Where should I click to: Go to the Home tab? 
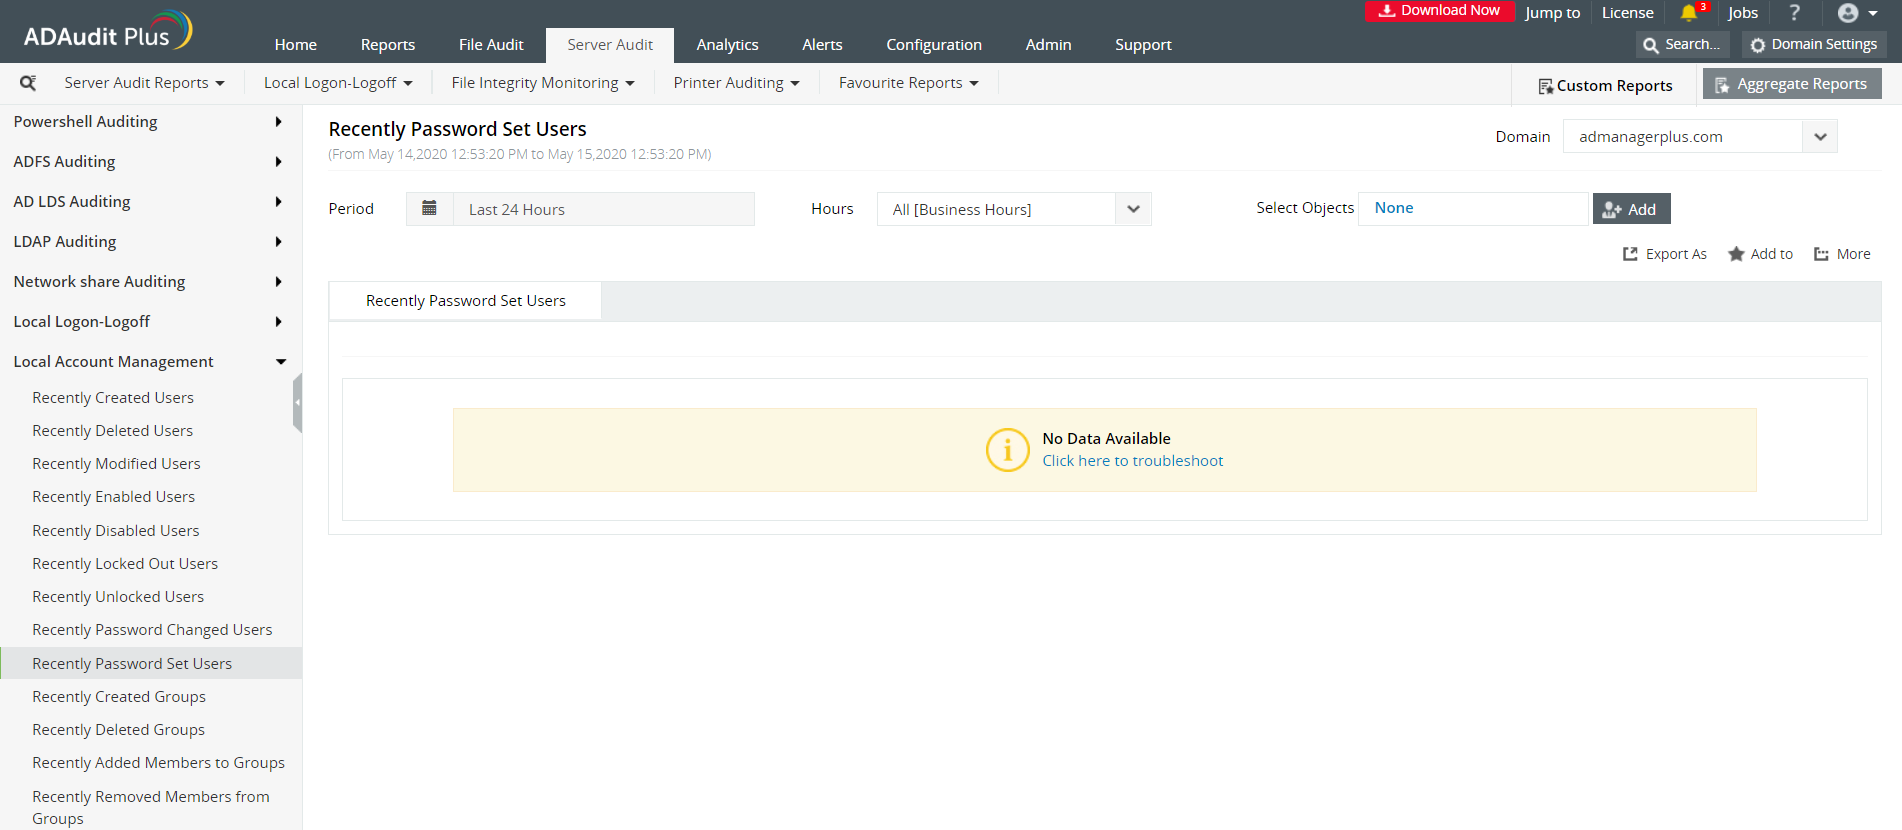[x=296, y=45]
